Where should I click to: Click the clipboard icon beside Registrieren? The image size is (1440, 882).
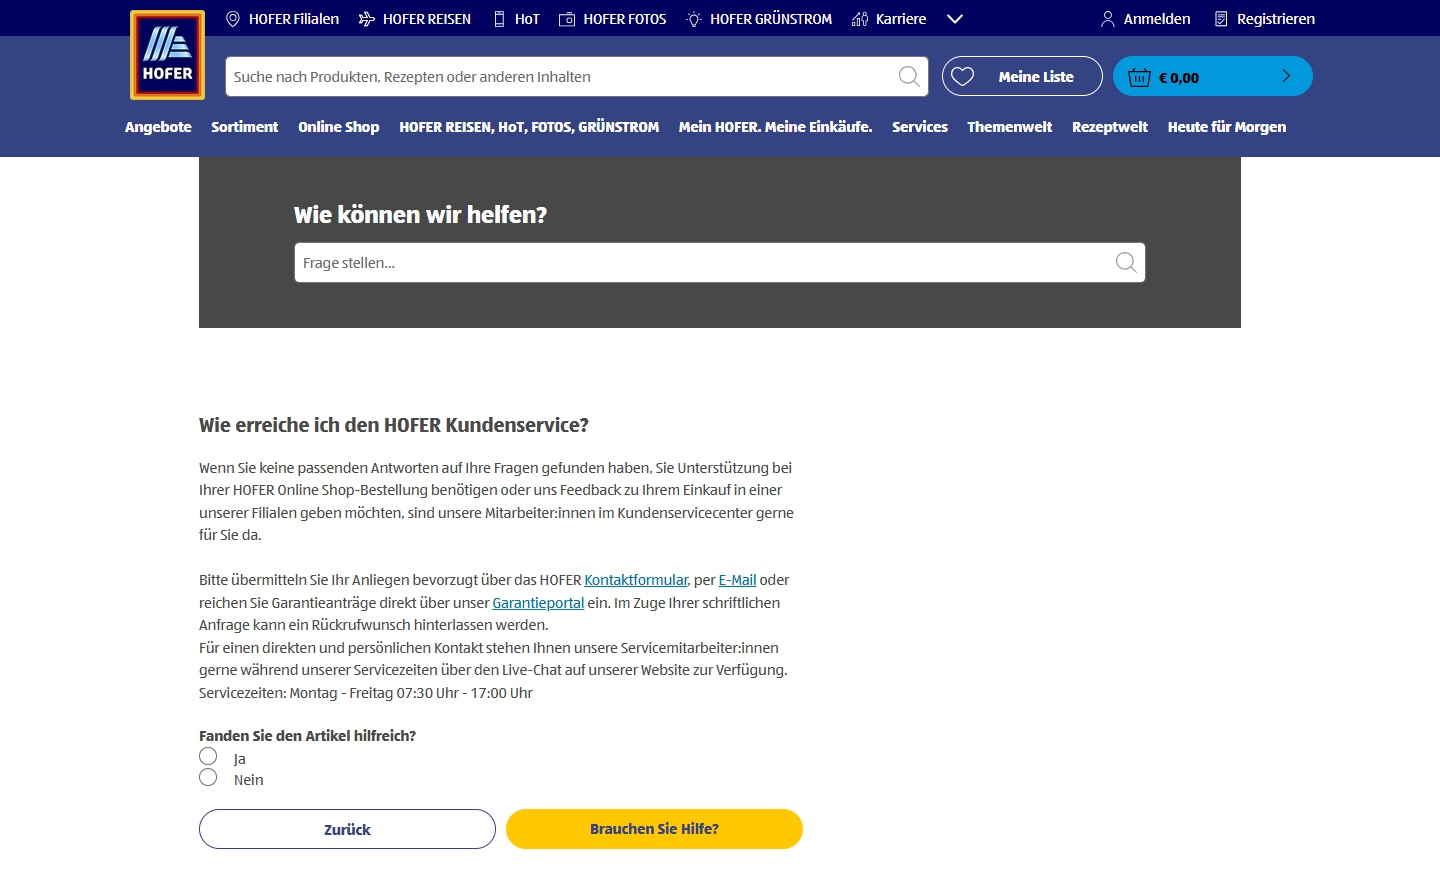[x=1221, y=19]
